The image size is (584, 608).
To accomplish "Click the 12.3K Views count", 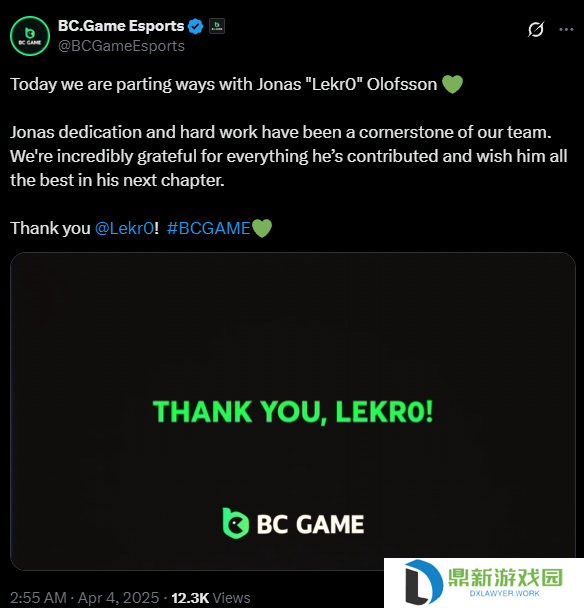I will 211,598.
